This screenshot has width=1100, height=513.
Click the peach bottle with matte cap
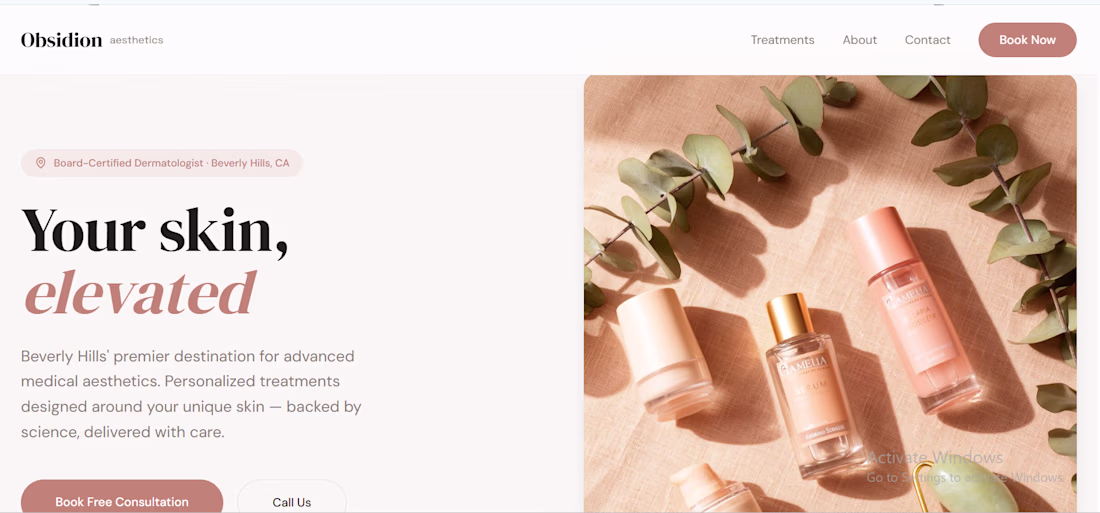[x=663, y=354]
